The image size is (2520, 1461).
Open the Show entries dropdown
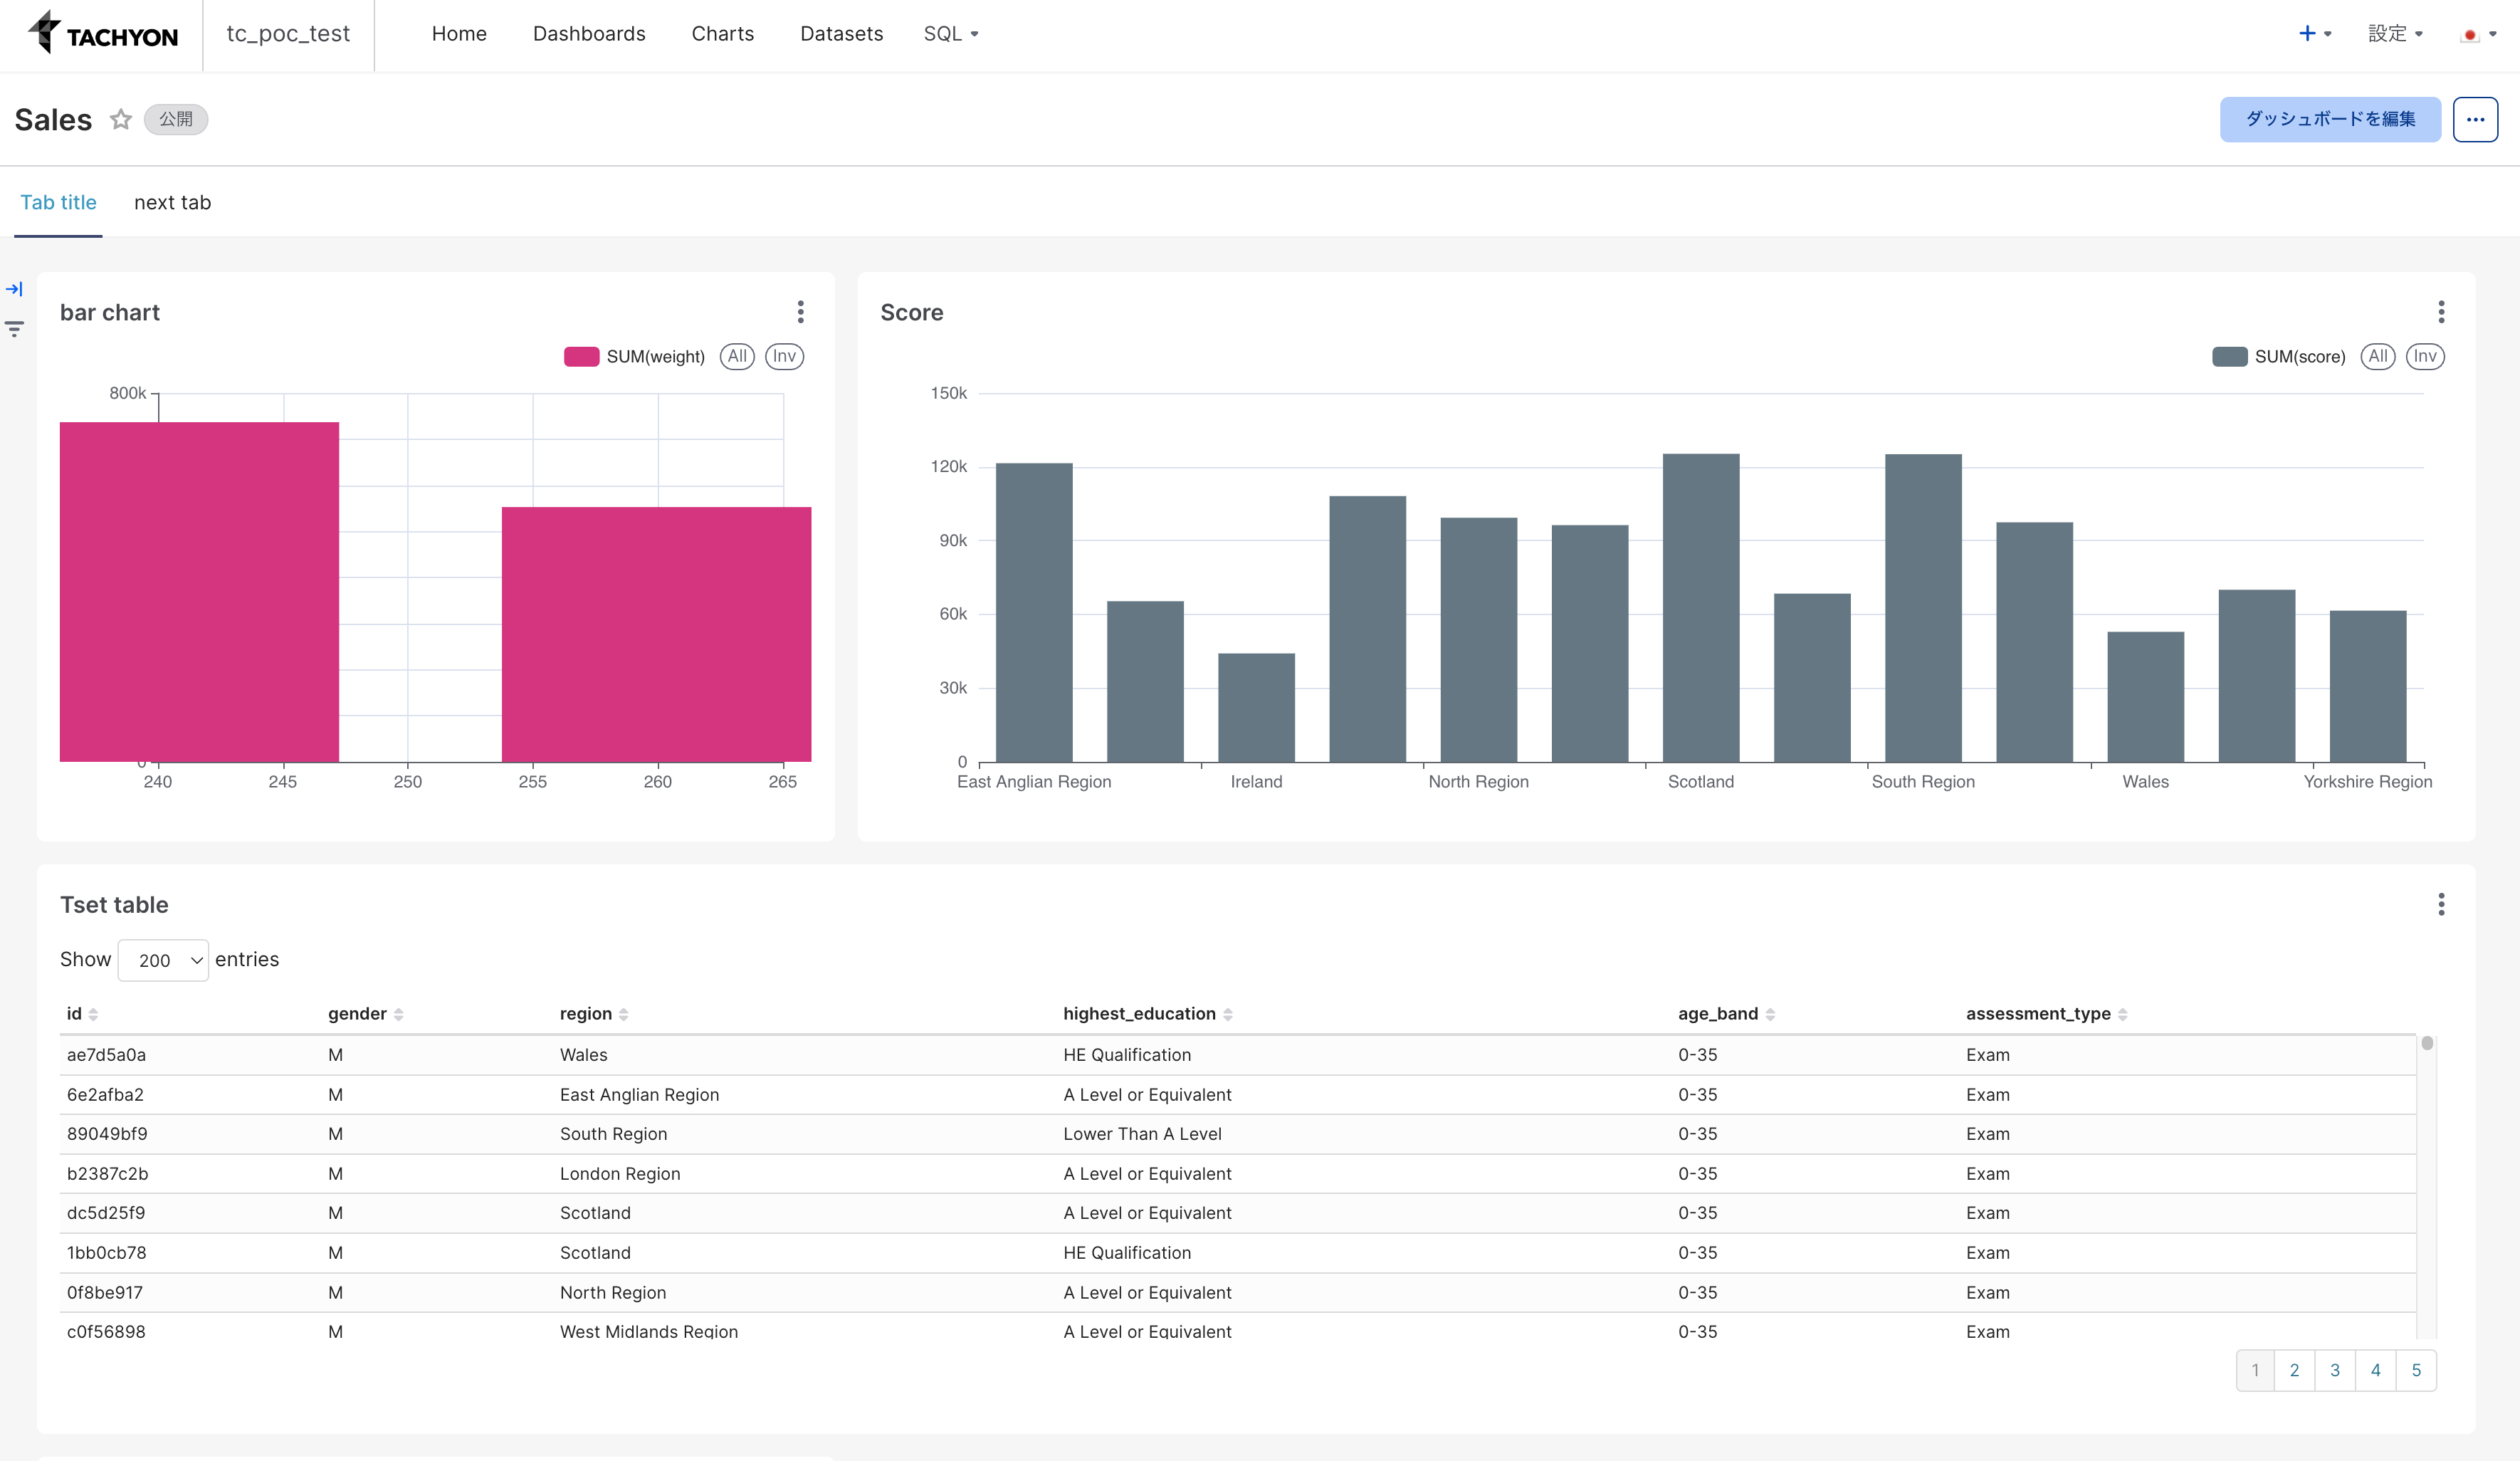click(163, 960)
